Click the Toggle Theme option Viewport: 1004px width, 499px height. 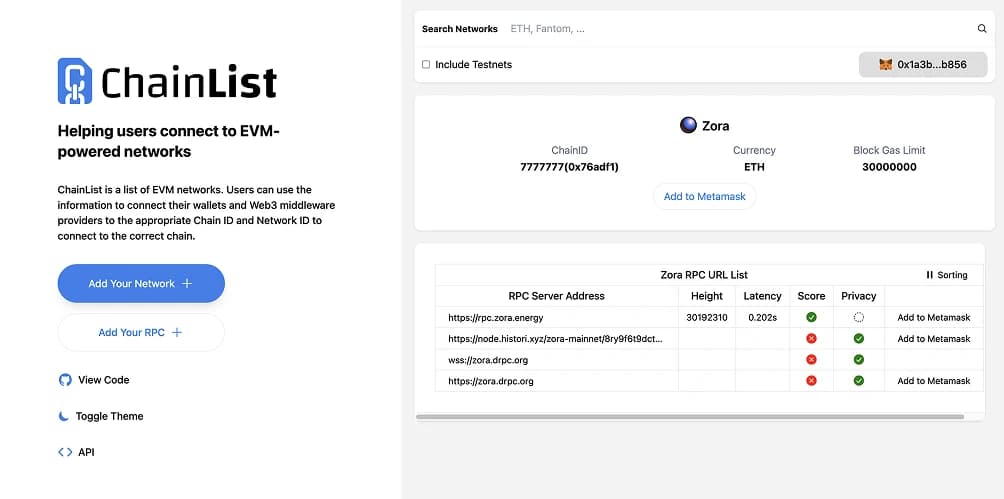tap(101, 416)
